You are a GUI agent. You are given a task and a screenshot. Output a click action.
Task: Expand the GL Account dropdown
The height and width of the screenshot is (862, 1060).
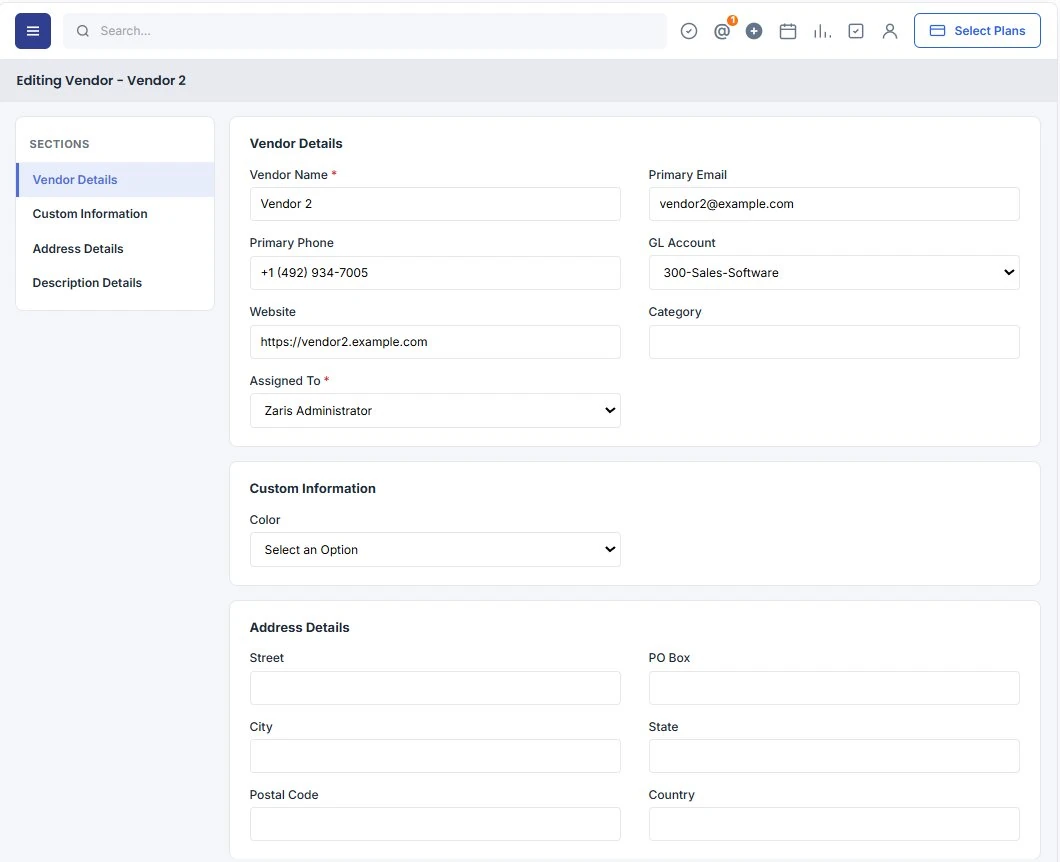click(x=834, y=272)
